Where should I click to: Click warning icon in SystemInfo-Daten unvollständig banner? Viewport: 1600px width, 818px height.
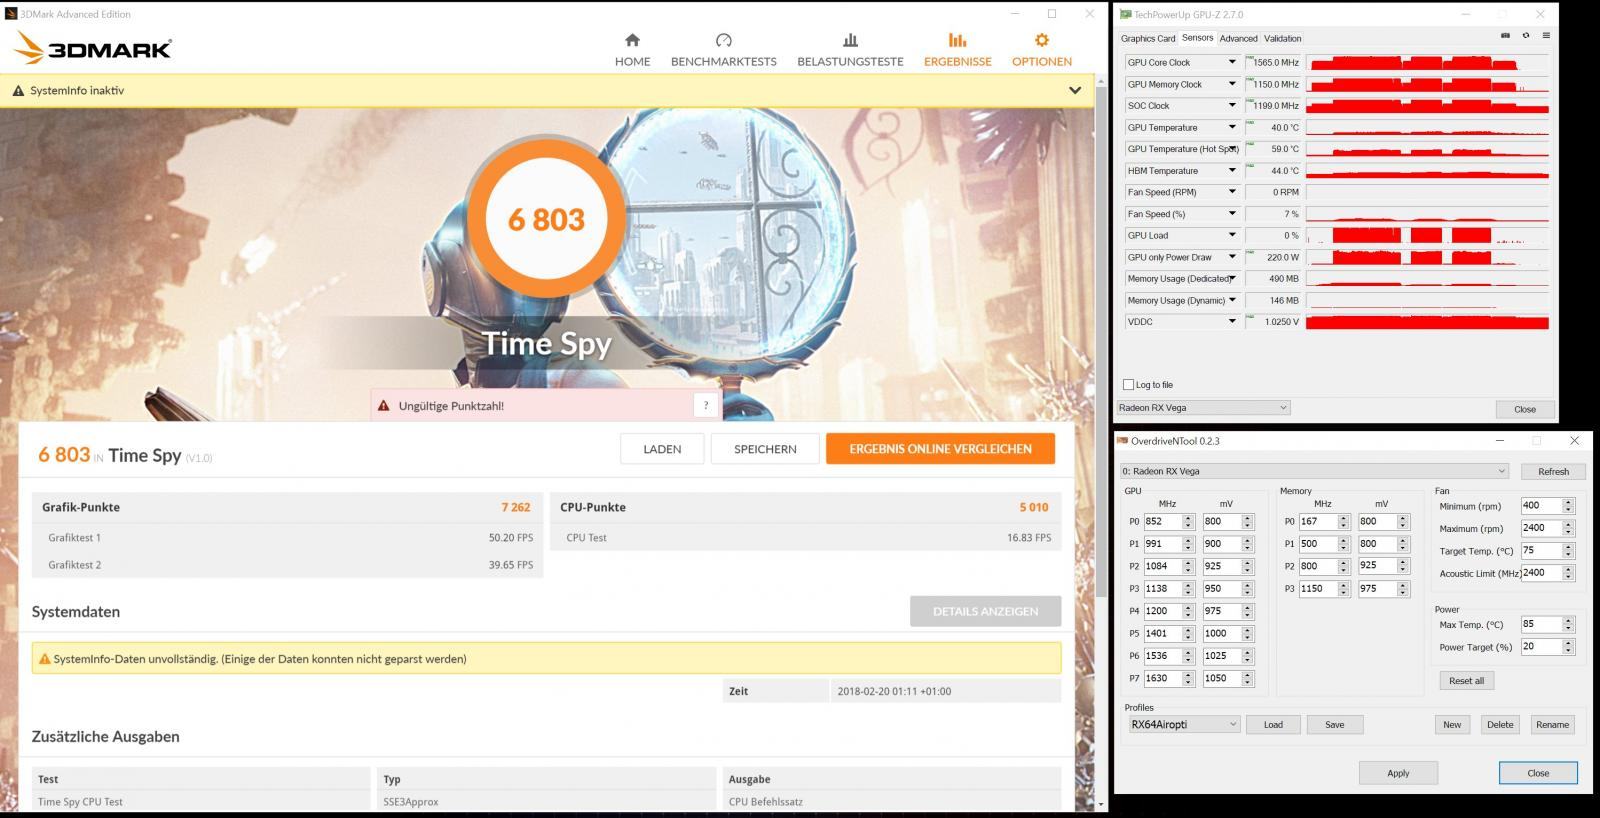(x=44, y=659)
